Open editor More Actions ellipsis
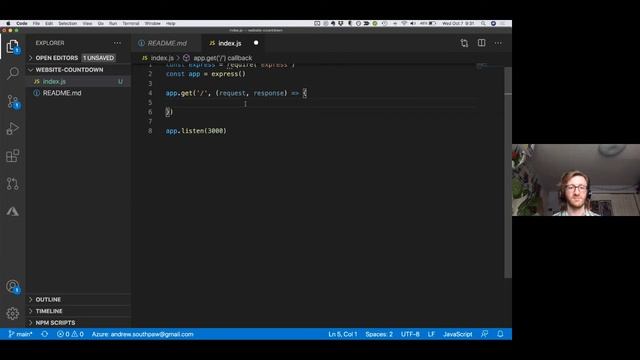 (x=498, y=43)
